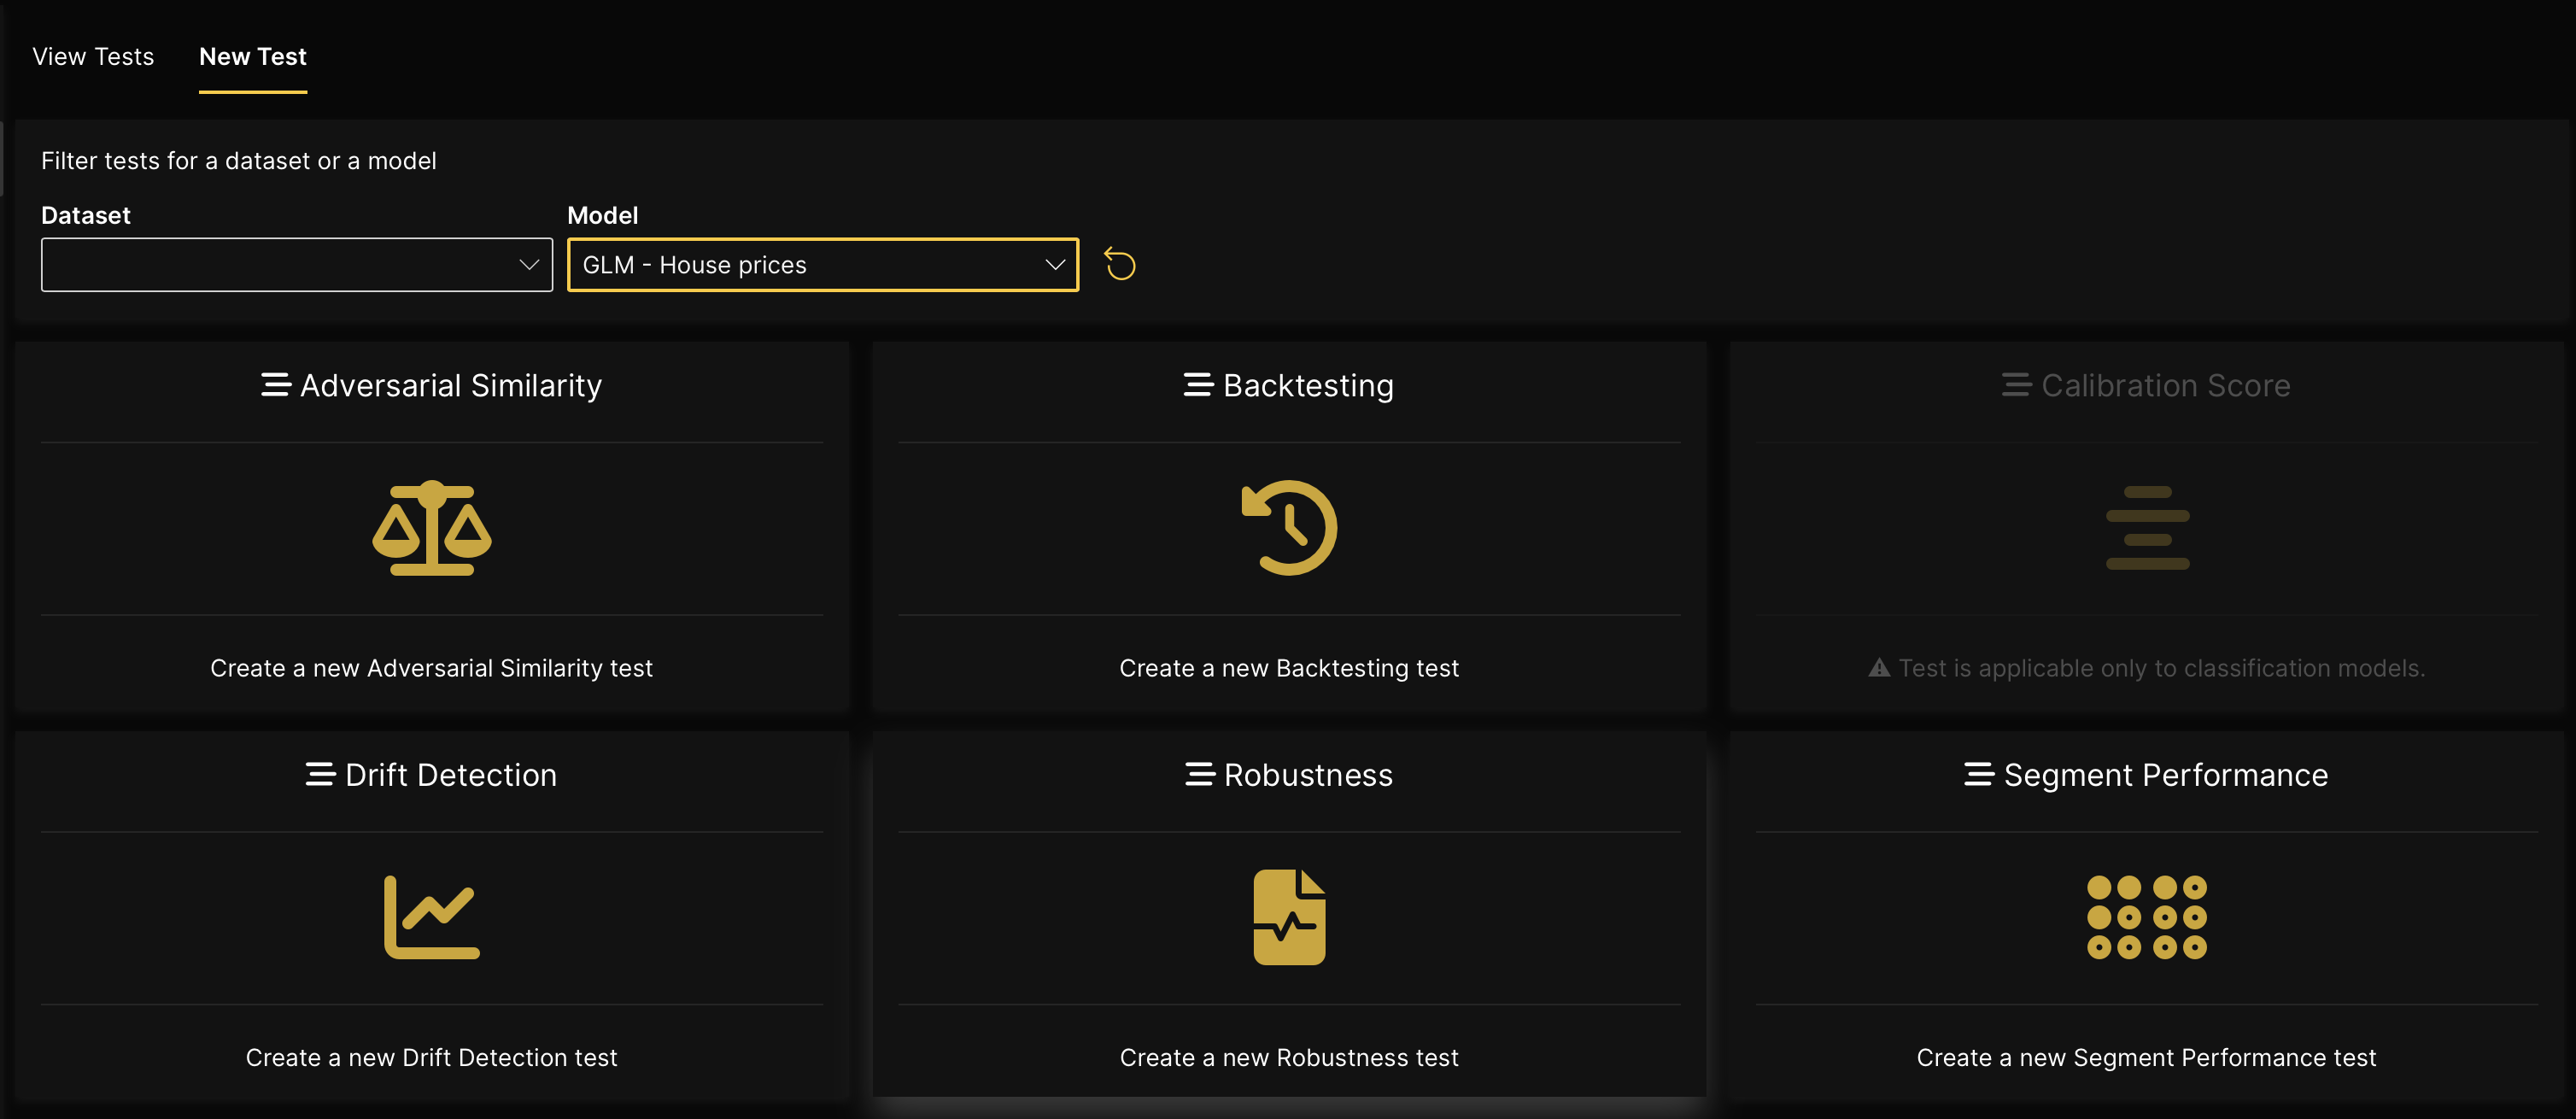Click the menu lines icon next to Robustness title
The height and width of the screenshot is (1119, 2576).
click(x=1198, y=774)
